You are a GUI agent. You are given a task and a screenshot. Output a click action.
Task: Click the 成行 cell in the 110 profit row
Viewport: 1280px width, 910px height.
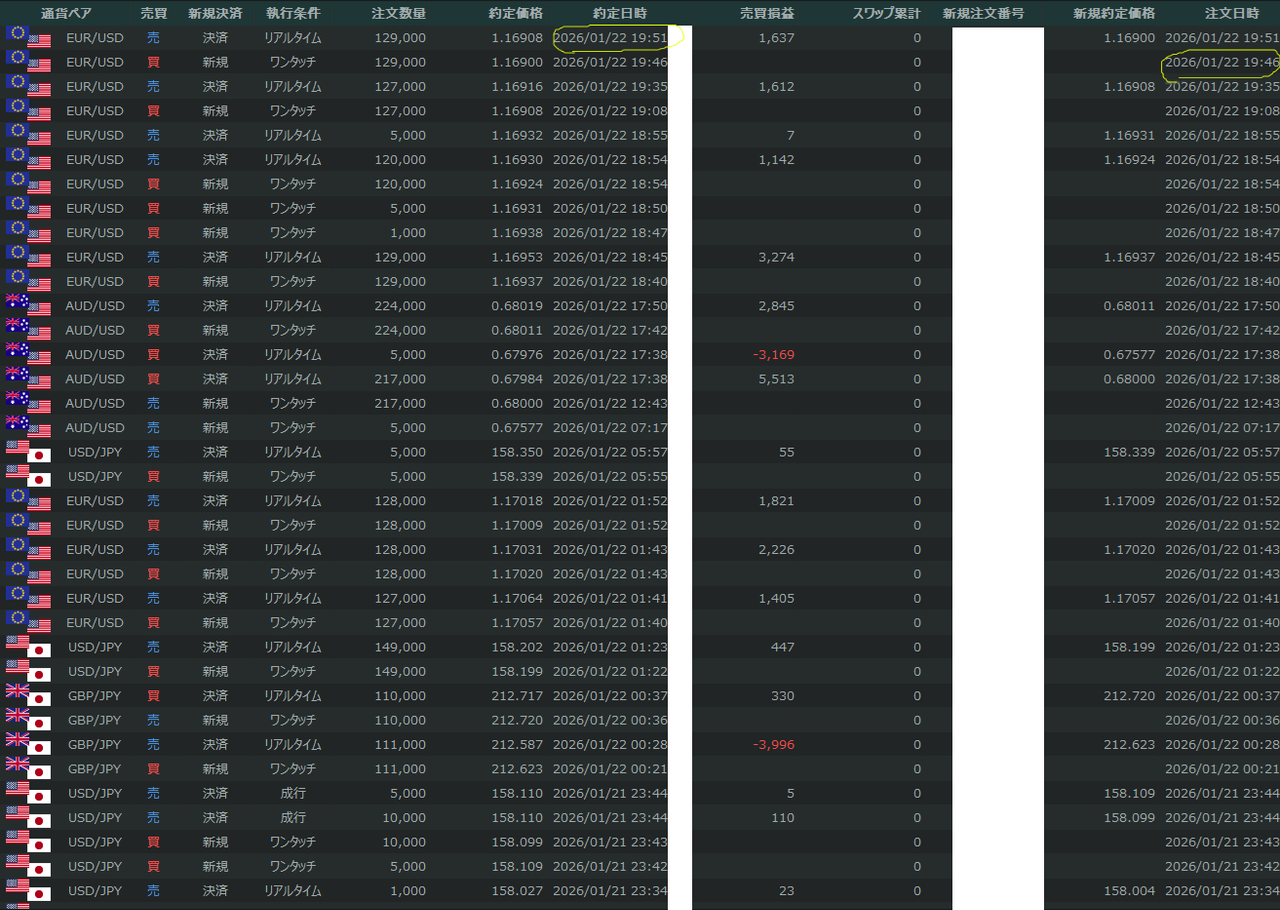pos(292,817)
